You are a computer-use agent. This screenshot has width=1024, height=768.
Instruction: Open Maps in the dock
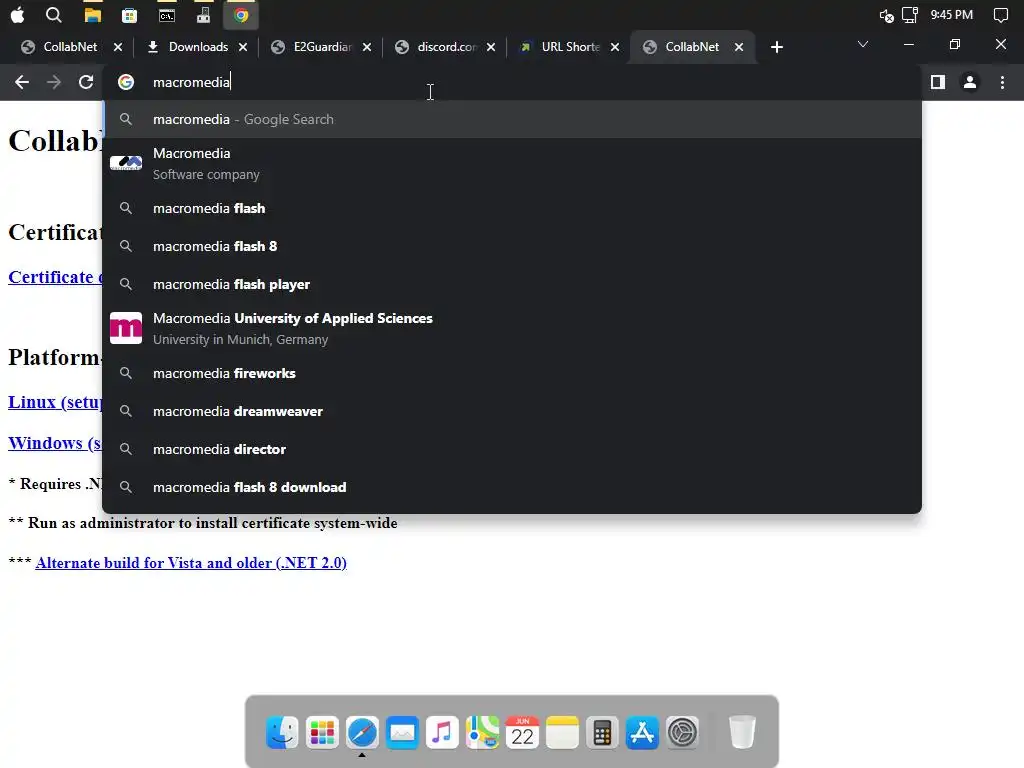tap(482, 732)
